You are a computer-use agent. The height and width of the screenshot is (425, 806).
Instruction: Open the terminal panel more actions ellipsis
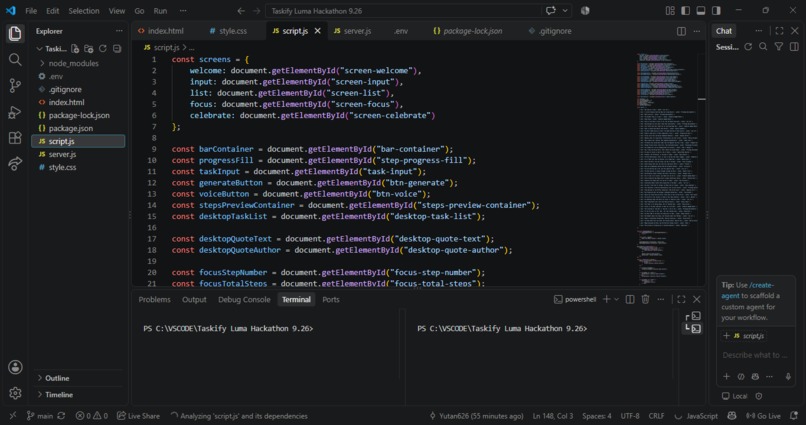click(661, 299)
